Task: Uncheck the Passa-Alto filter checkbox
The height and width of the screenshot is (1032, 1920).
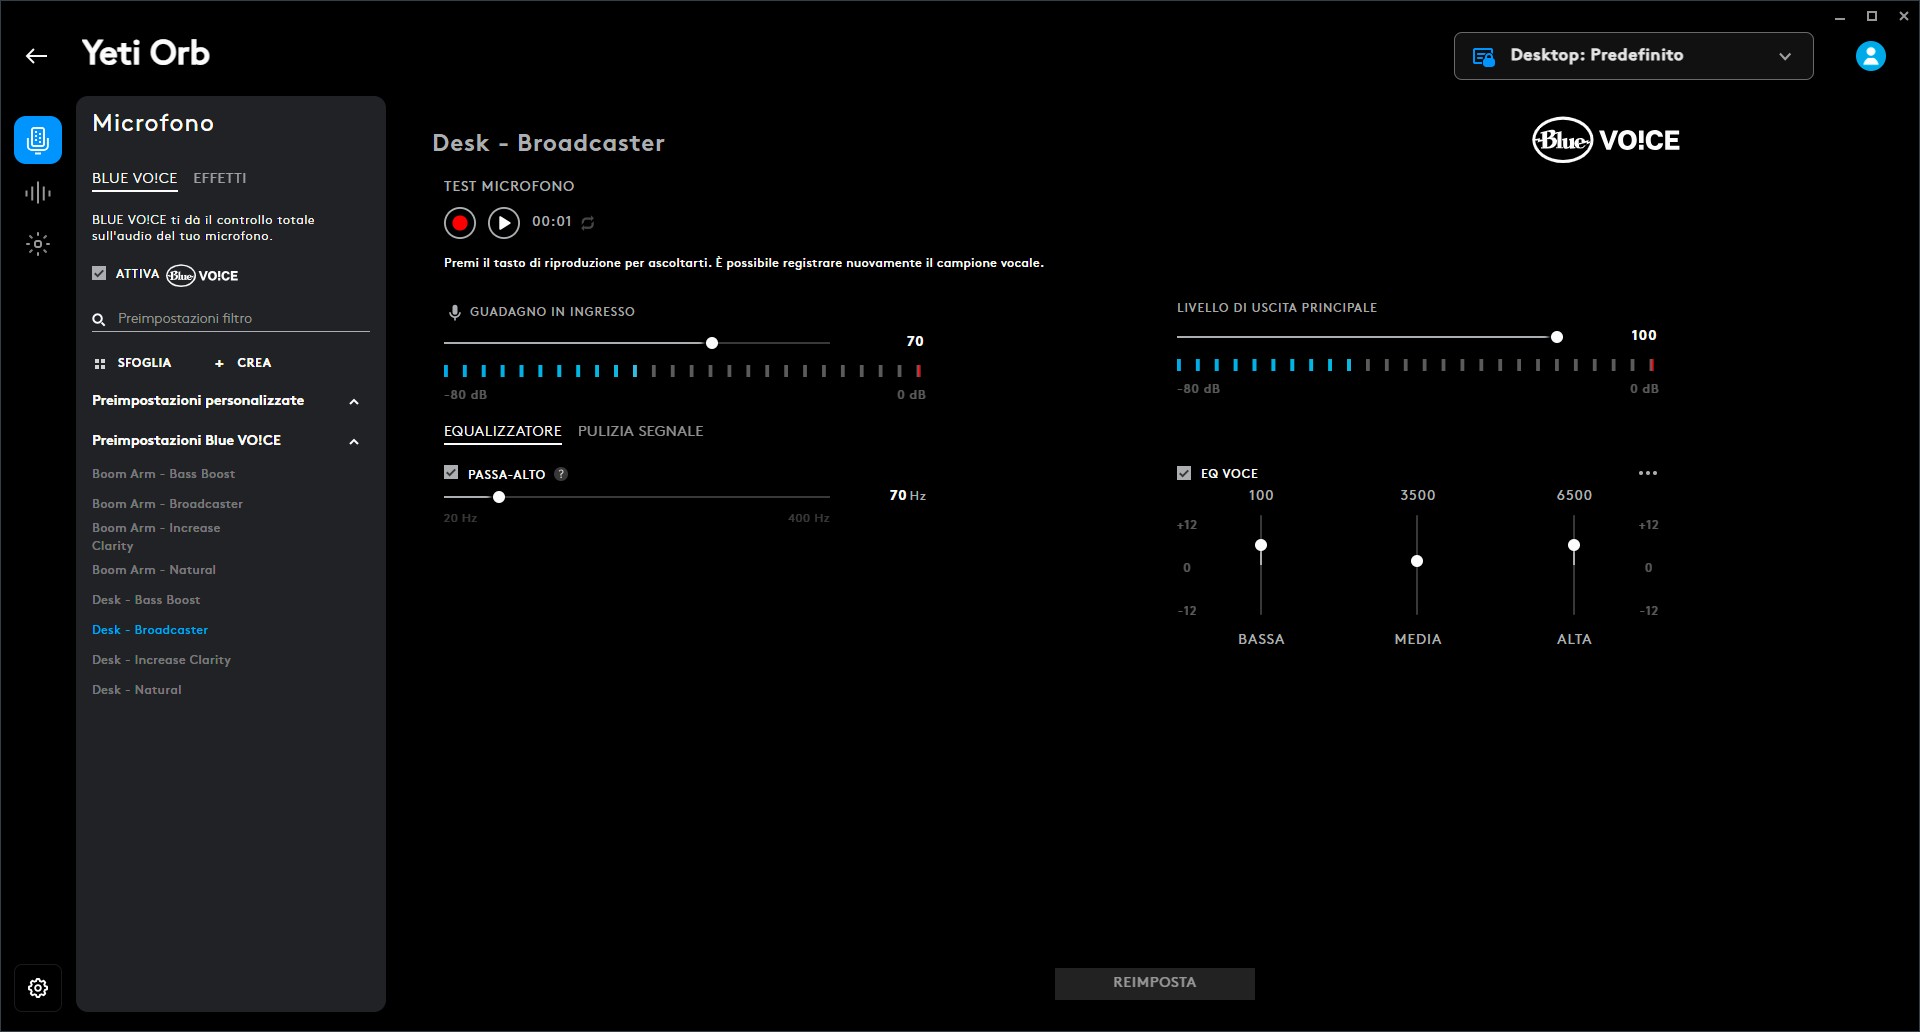Action: [x=451, y=473]
